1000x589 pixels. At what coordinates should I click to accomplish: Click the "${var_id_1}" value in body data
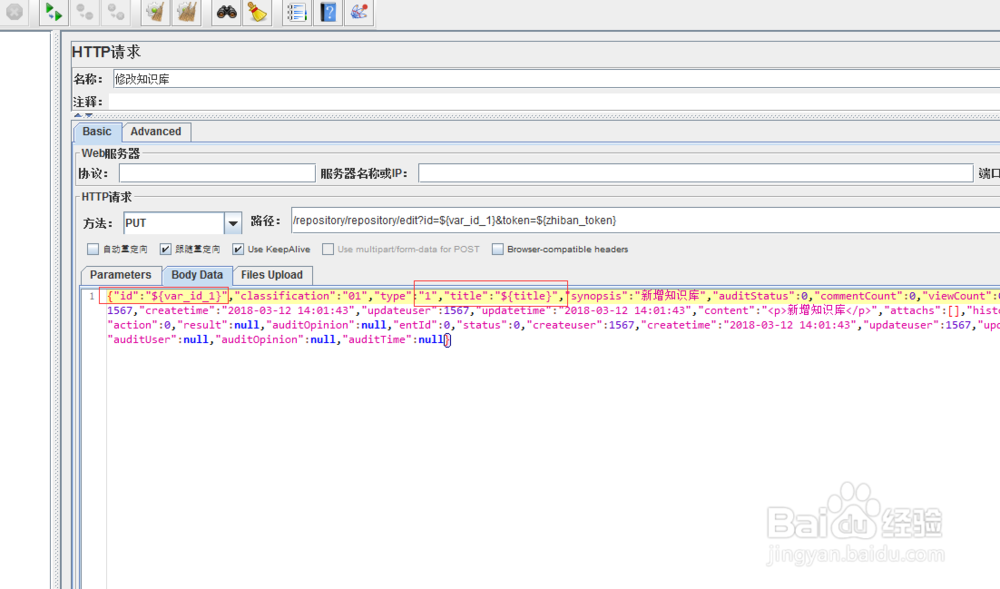coord(186,296)
